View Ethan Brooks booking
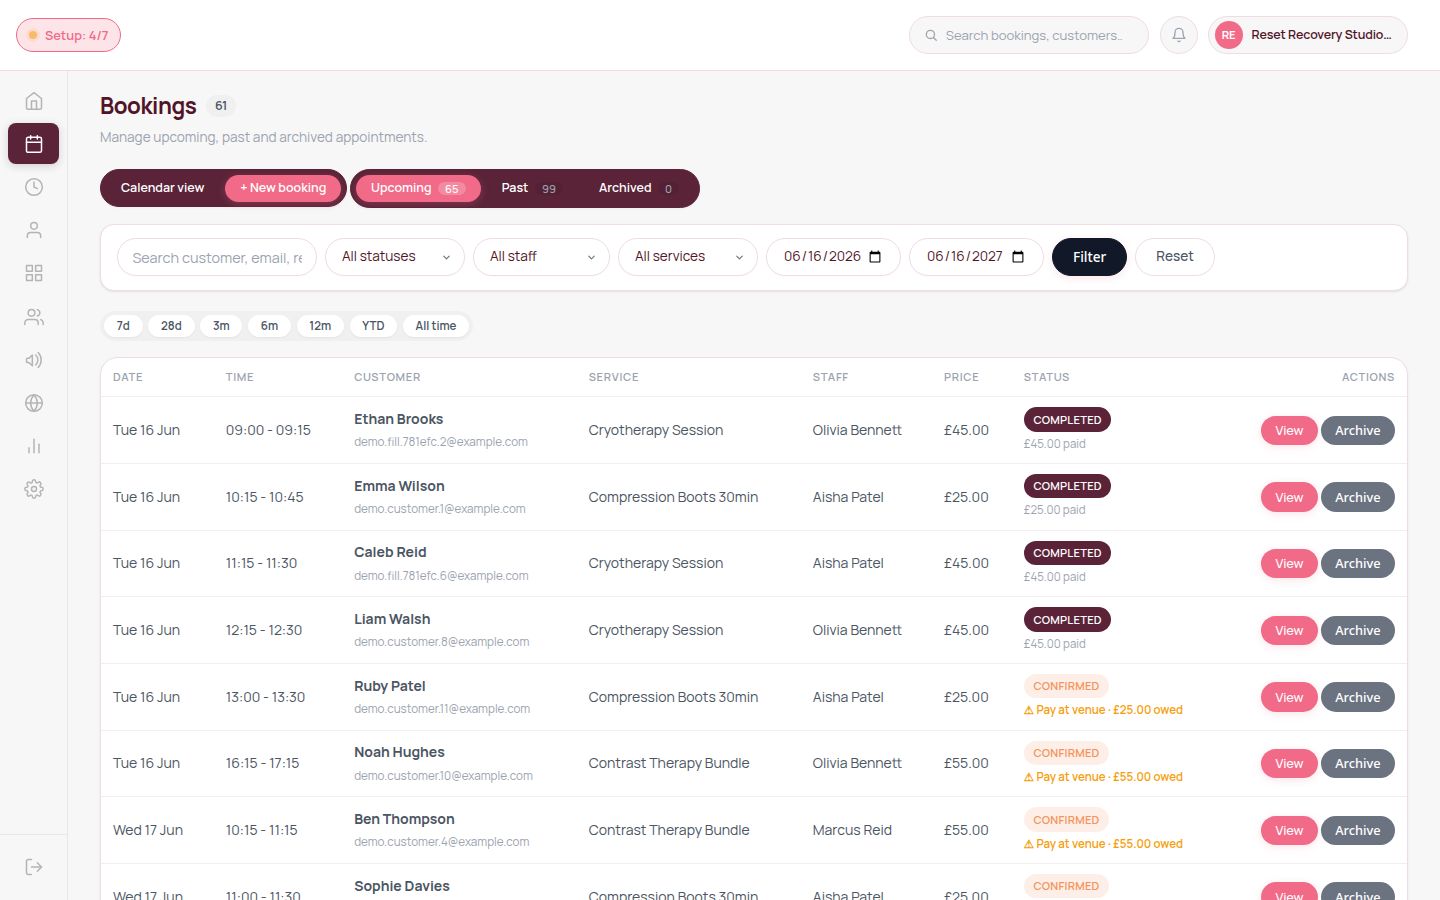Screen dimensions: 1440x900 pyautogui.click(x=1289, y=431)
